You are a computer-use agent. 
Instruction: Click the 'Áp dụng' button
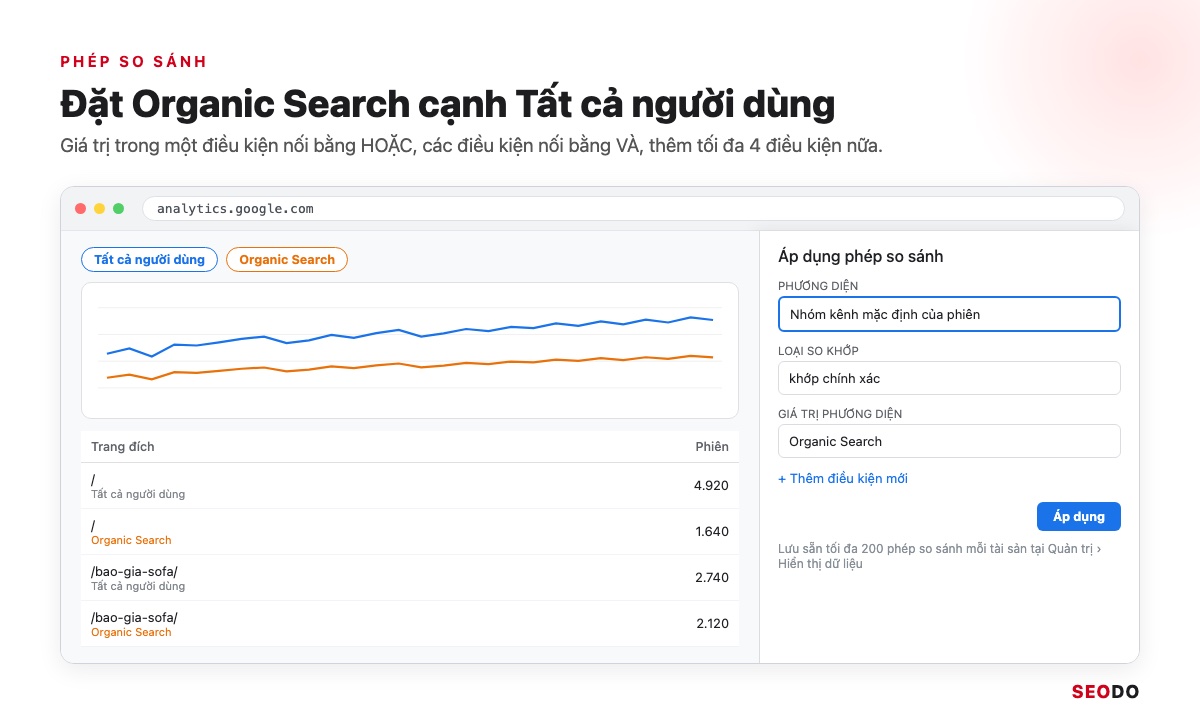coord(1079,516)
